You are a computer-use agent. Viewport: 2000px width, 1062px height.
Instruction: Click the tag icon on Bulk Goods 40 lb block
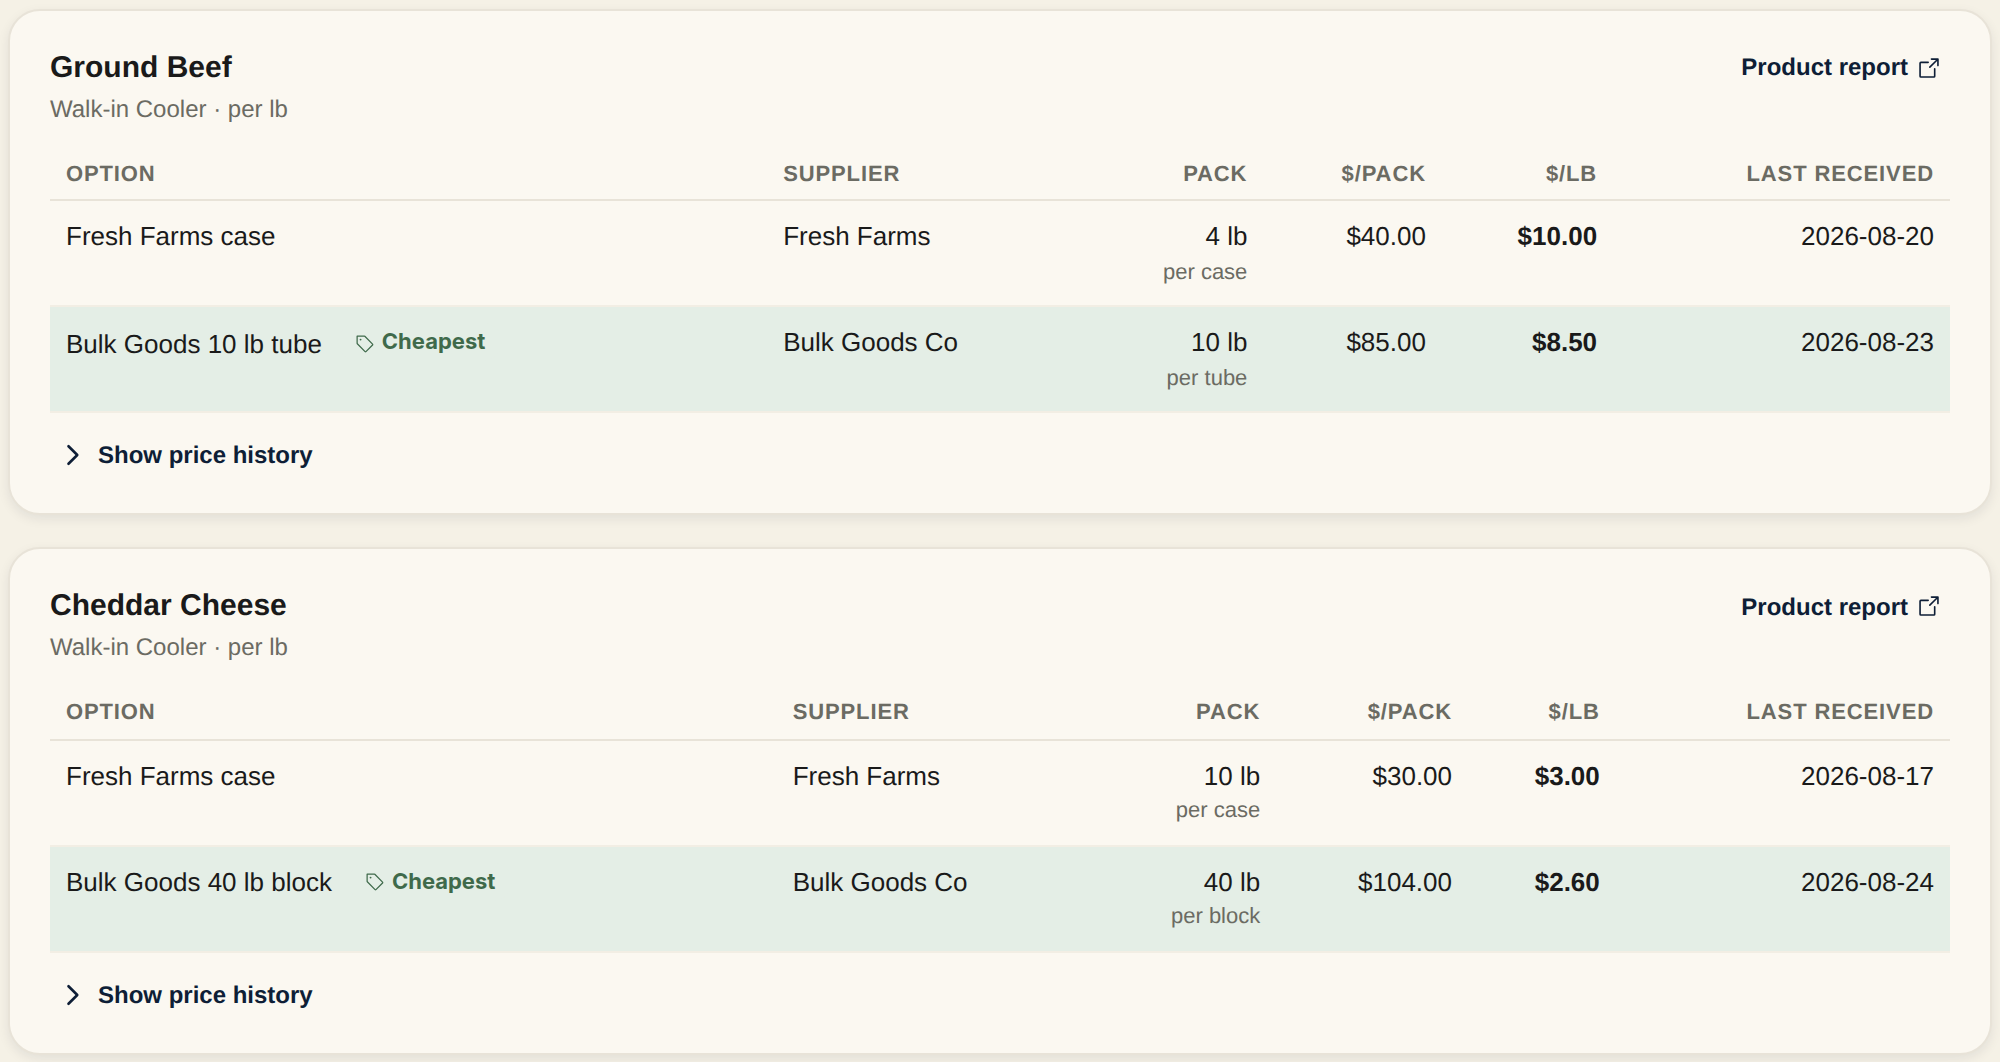click(375, 882)
